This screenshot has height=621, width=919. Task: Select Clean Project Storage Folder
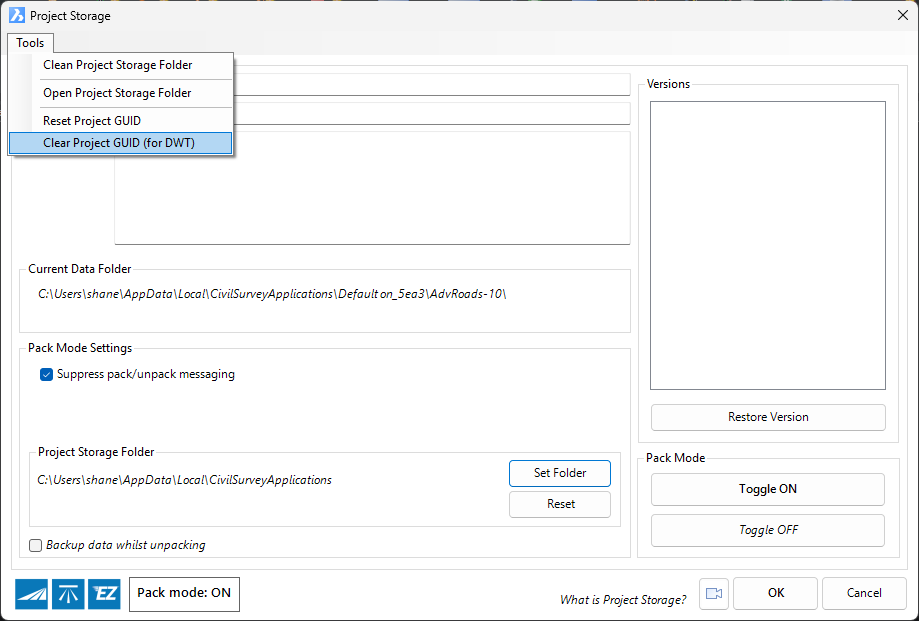118,65
